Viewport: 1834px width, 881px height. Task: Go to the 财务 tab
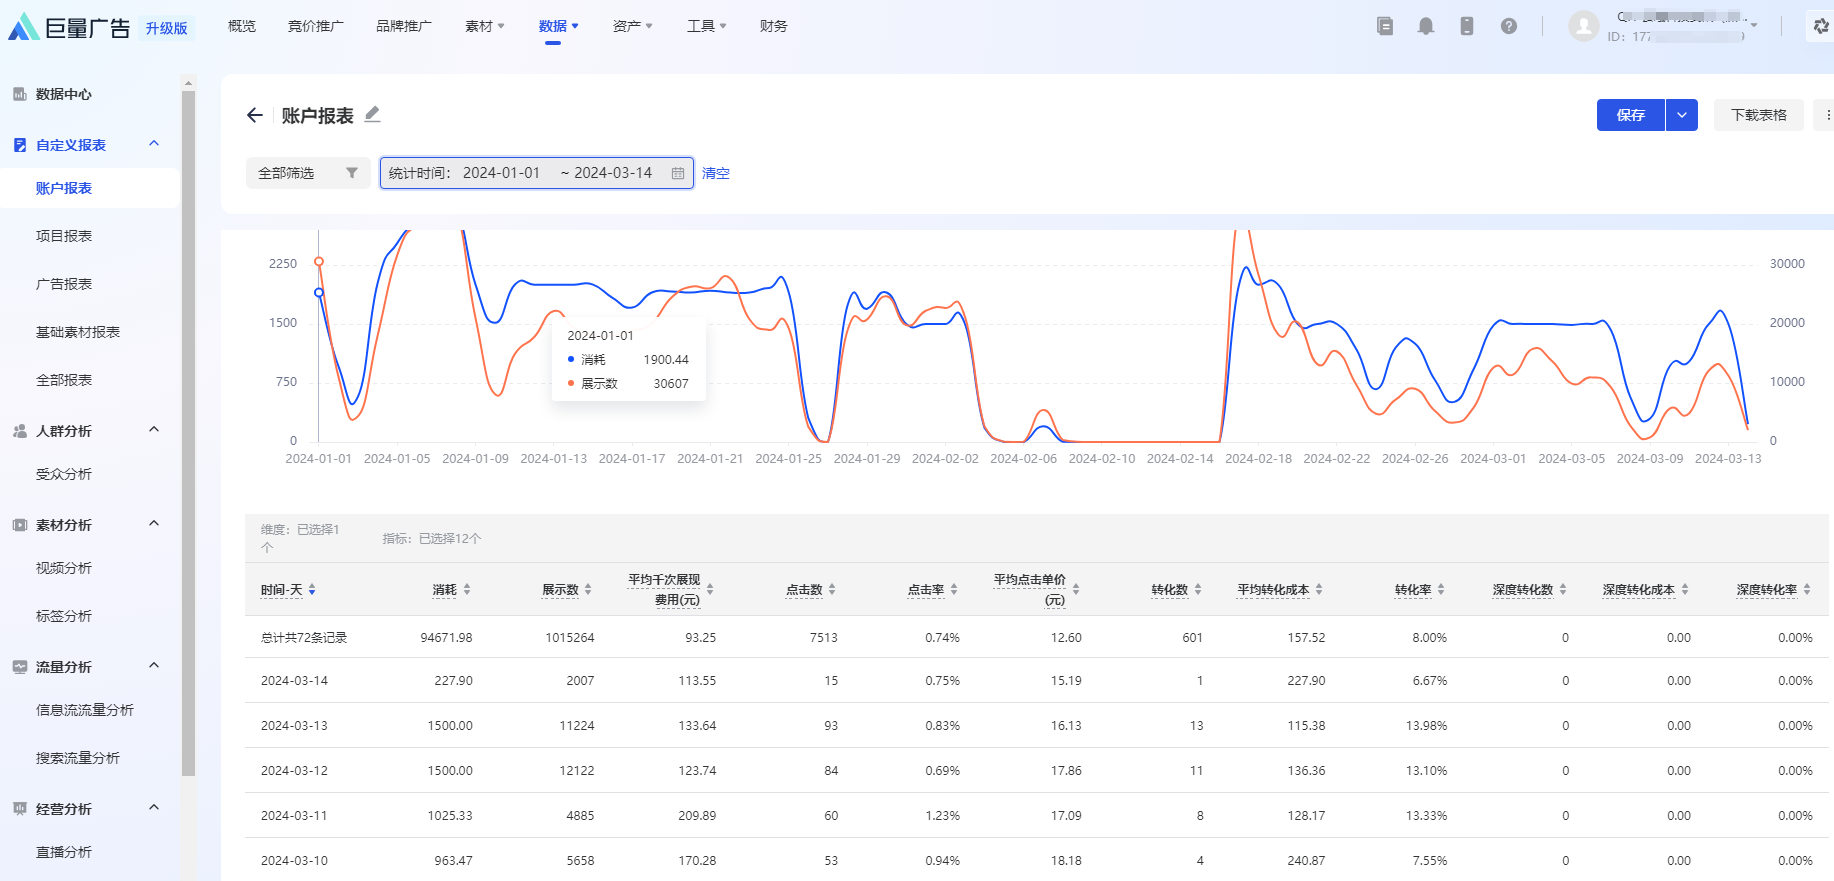click(x=774, y=26)
